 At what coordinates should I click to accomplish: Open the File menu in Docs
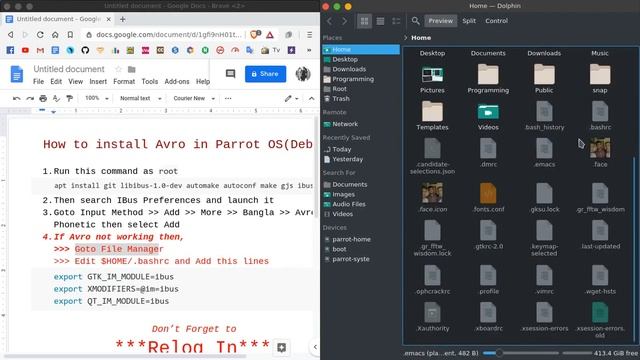(38, 82)
